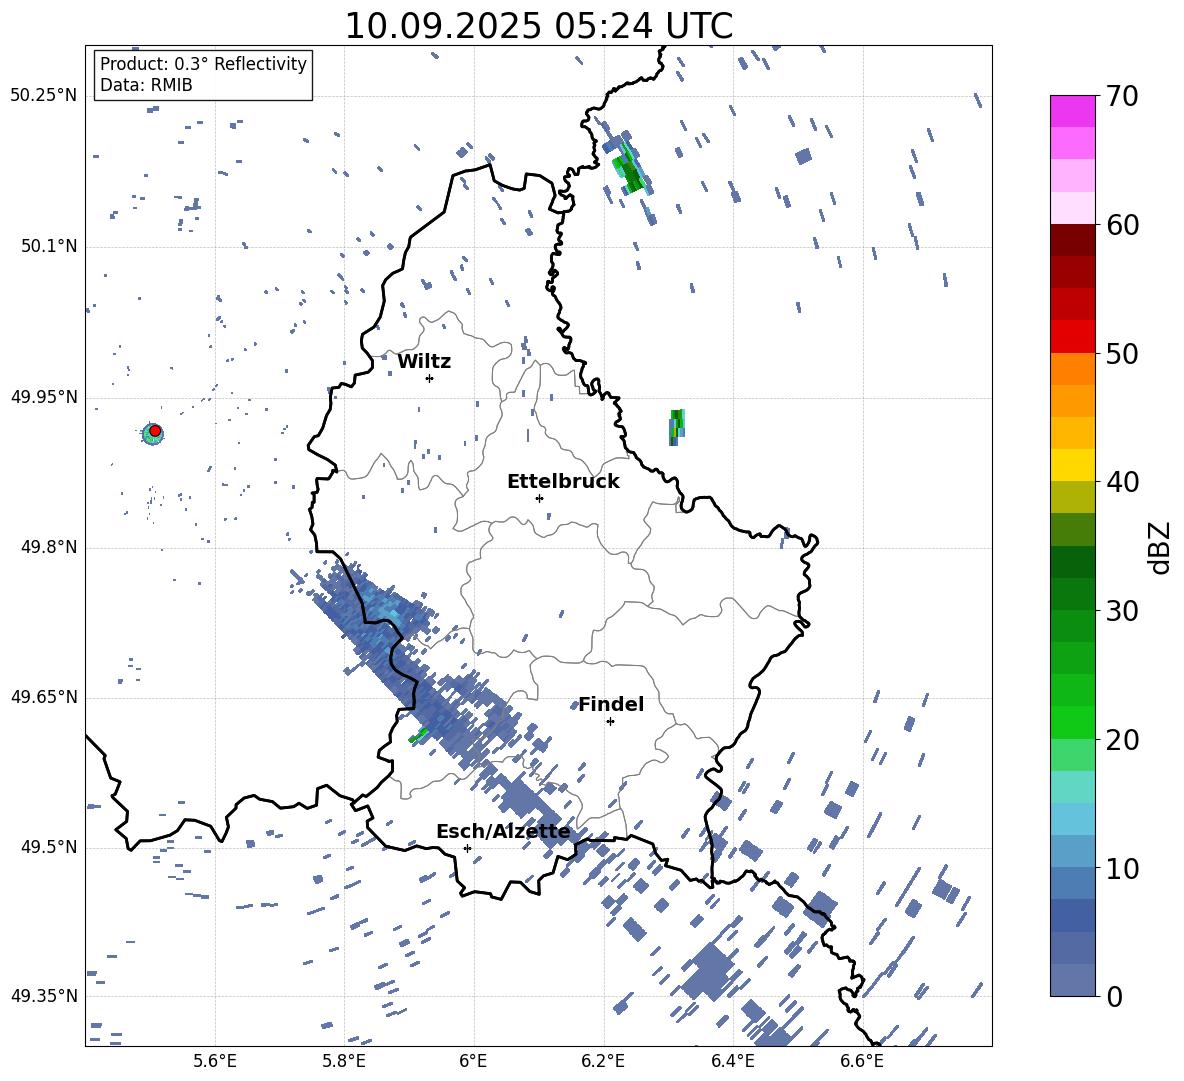Click the 50.1°N latitude label

(49, 246)
